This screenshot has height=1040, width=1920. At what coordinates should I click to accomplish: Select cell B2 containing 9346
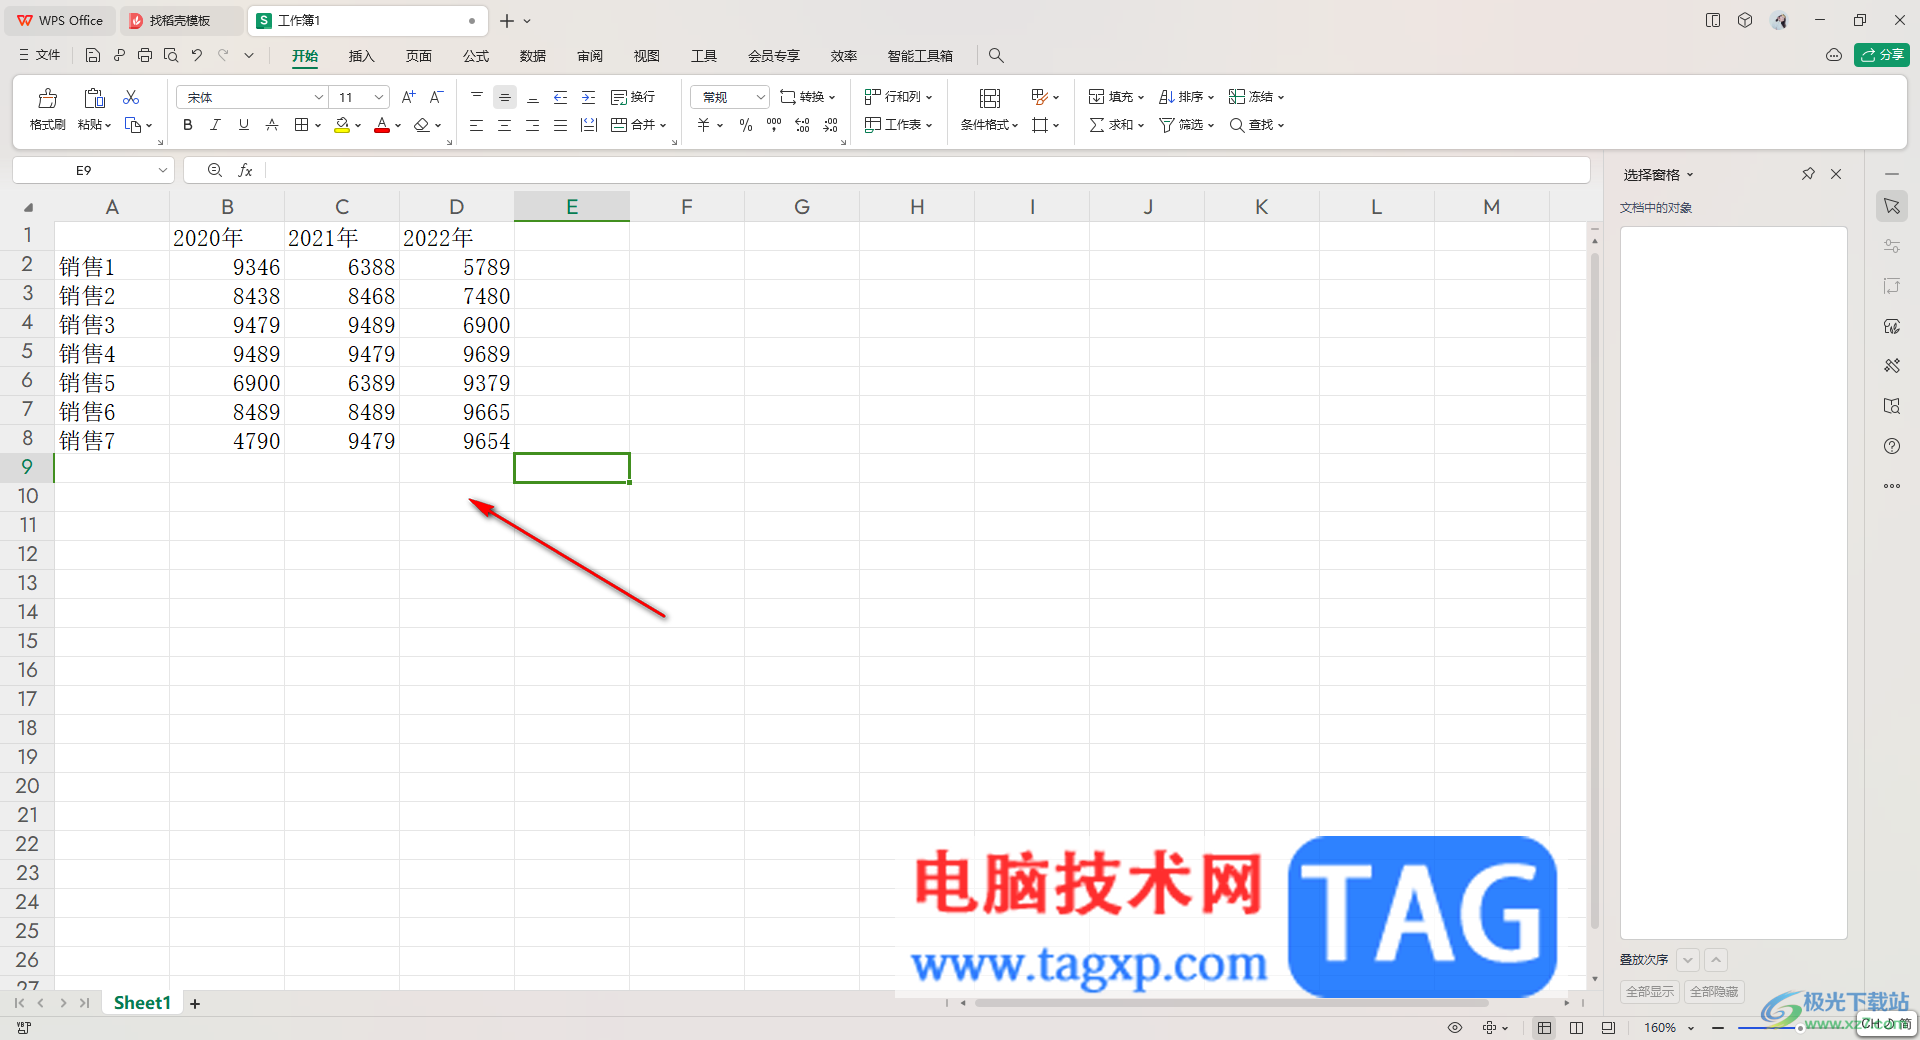tap(227, 267)
